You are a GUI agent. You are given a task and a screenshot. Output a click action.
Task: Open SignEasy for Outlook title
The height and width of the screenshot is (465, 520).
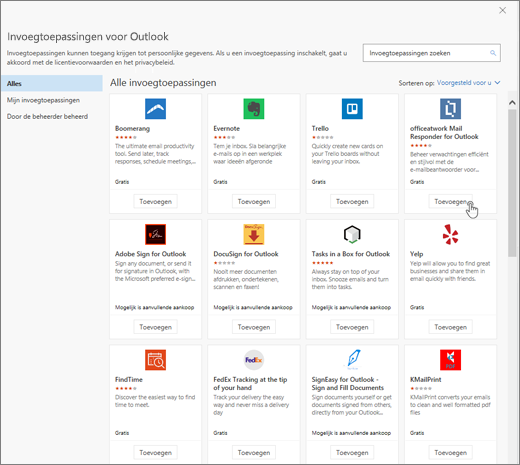tap(348, 384)
